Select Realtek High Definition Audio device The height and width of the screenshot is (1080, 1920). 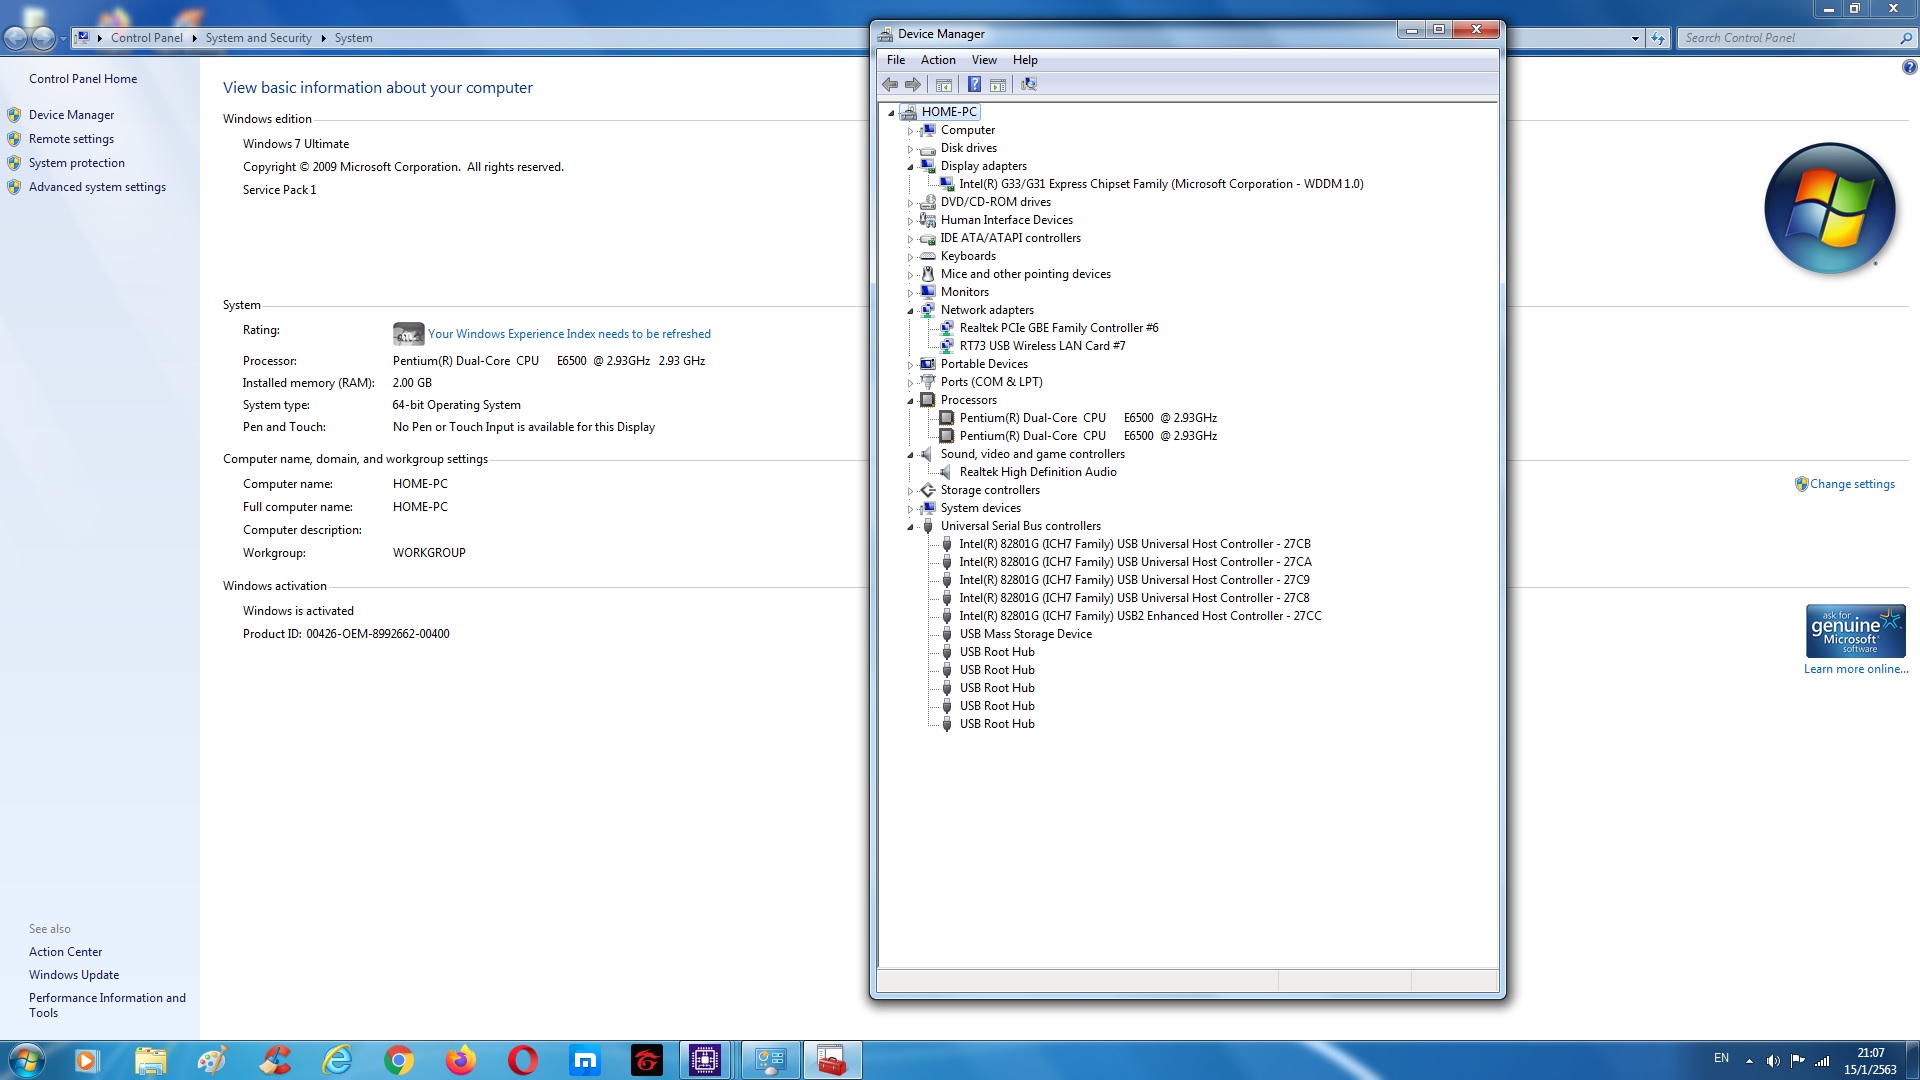[x=1038, y=472]
